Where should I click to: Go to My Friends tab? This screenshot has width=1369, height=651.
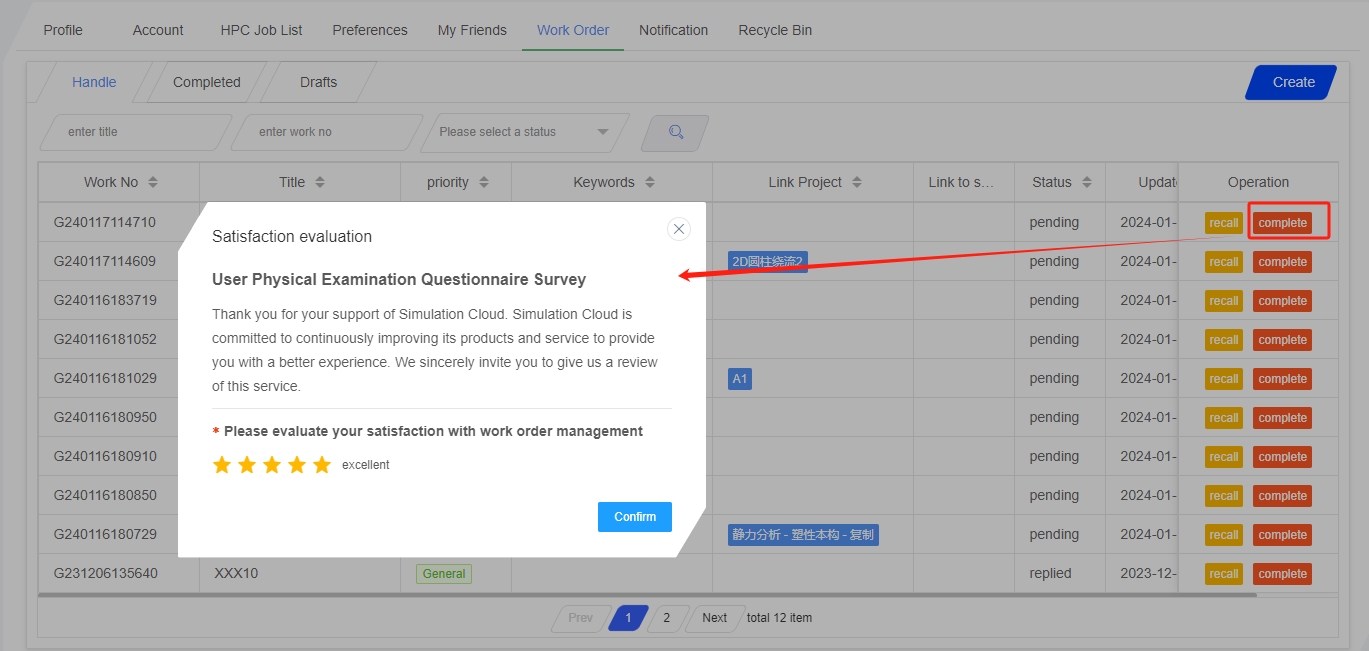pyautogui.click(x=472, y=30)
